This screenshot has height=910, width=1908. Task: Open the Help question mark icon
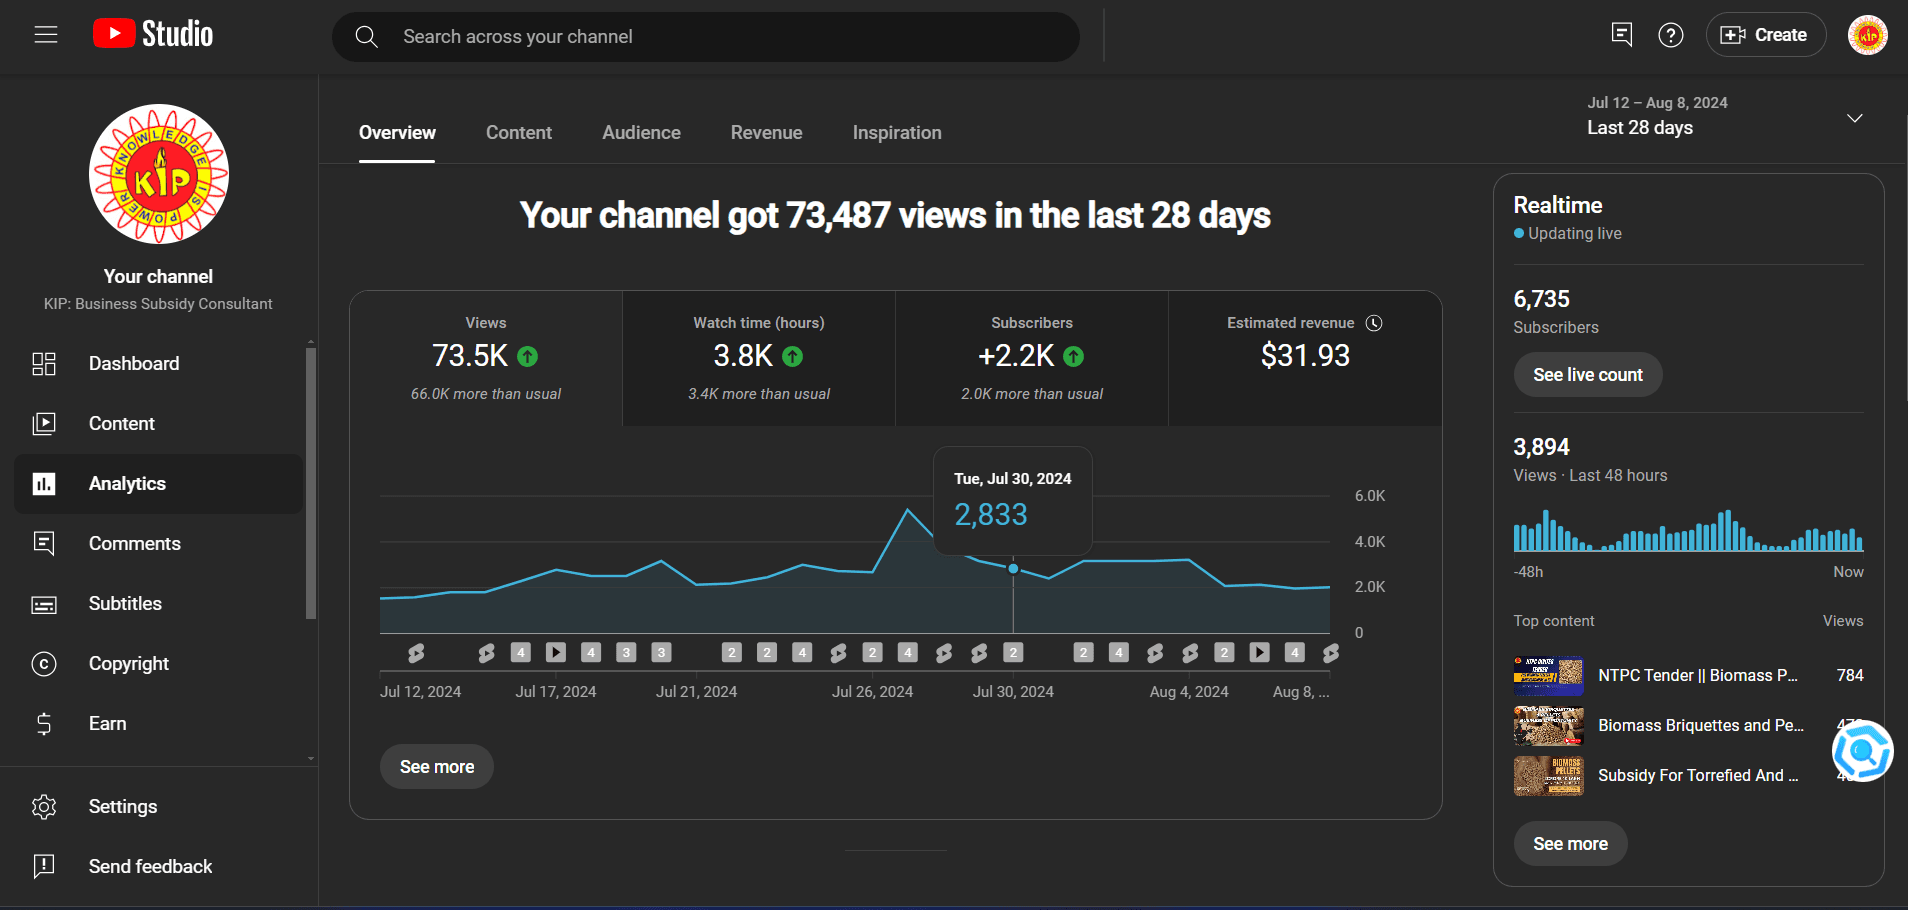[1671, 35]
